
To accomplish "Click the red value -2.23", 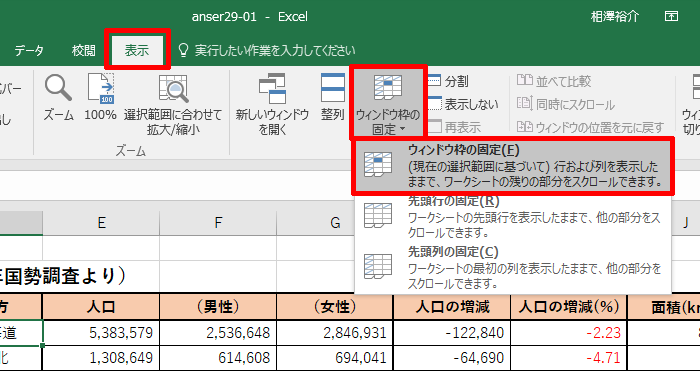I will [604, 333].
